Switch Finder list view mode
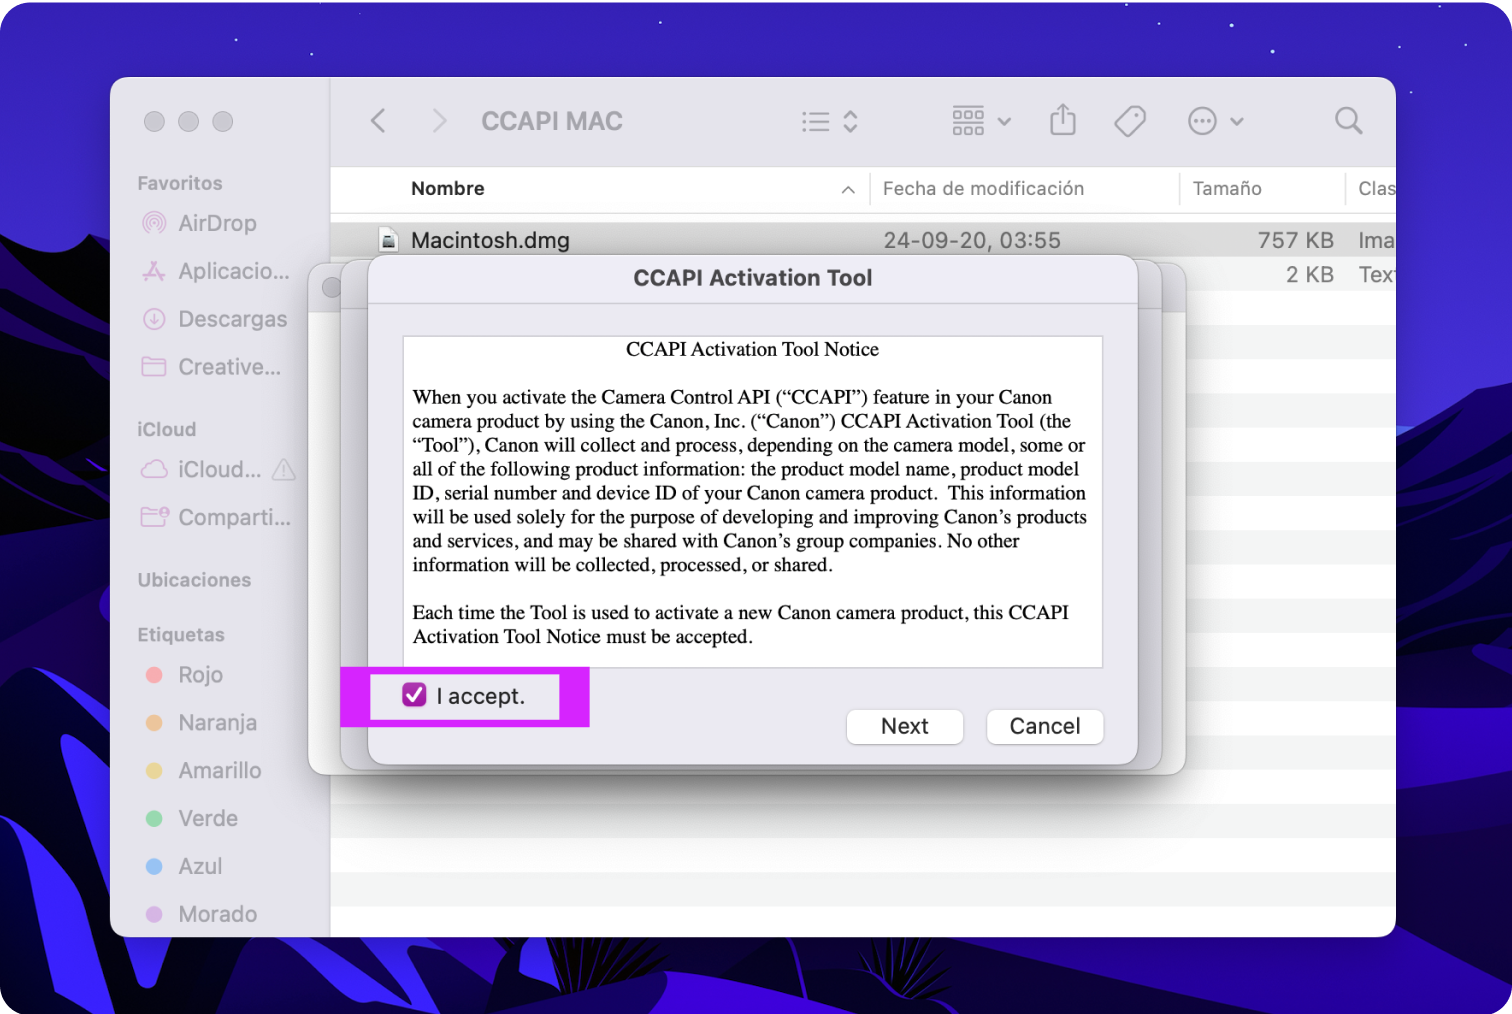Viewport: 1512px width, 1014px height. coord(830,121)
